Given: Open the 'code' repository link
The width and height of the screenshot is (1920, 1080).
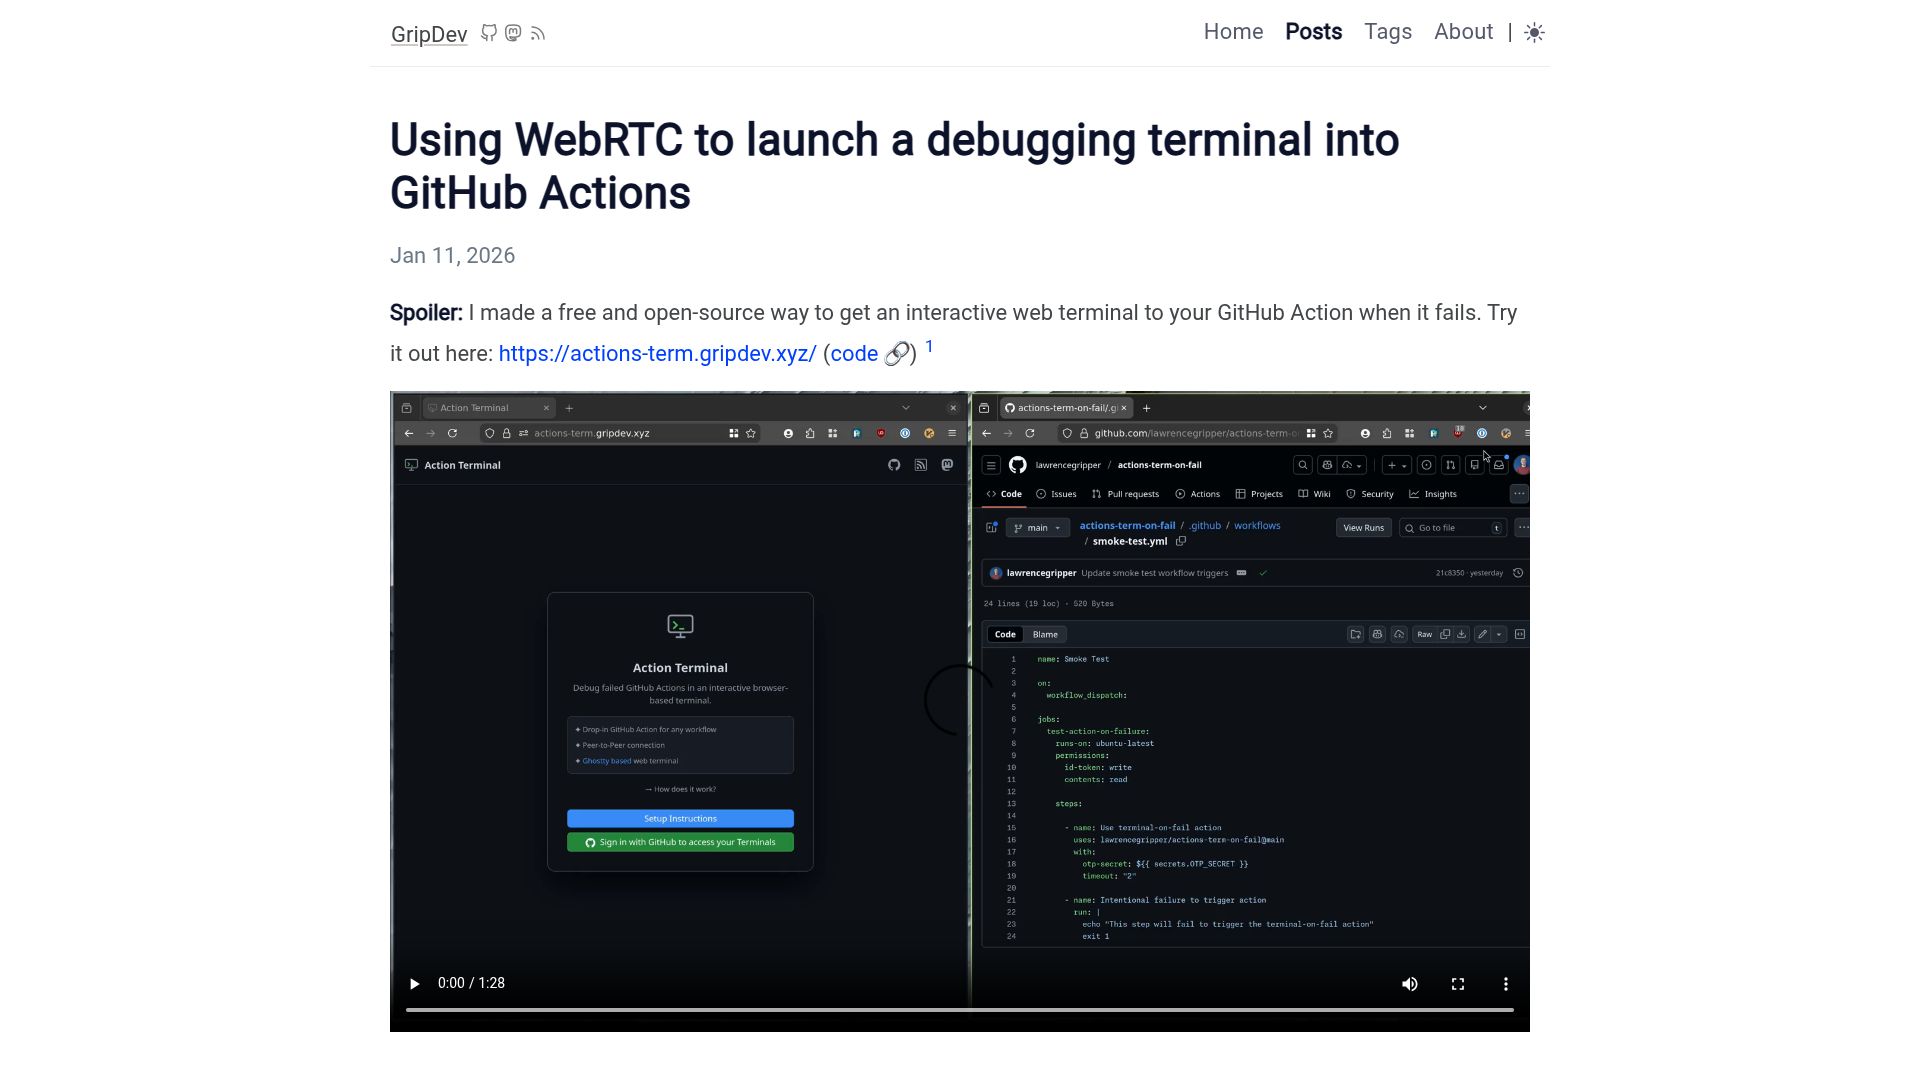Looking at the screenshot, I should coord(870,354).
